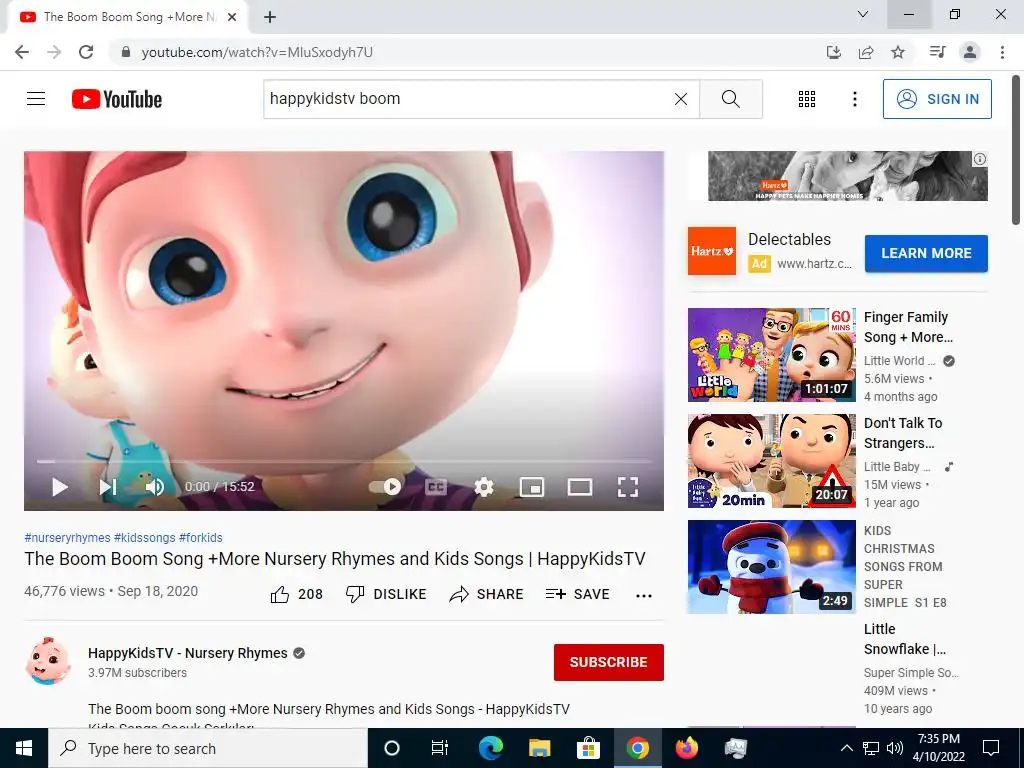Open the Finger Family Song thumbnail
This screenshot has height=768, width=1024.
771,355
